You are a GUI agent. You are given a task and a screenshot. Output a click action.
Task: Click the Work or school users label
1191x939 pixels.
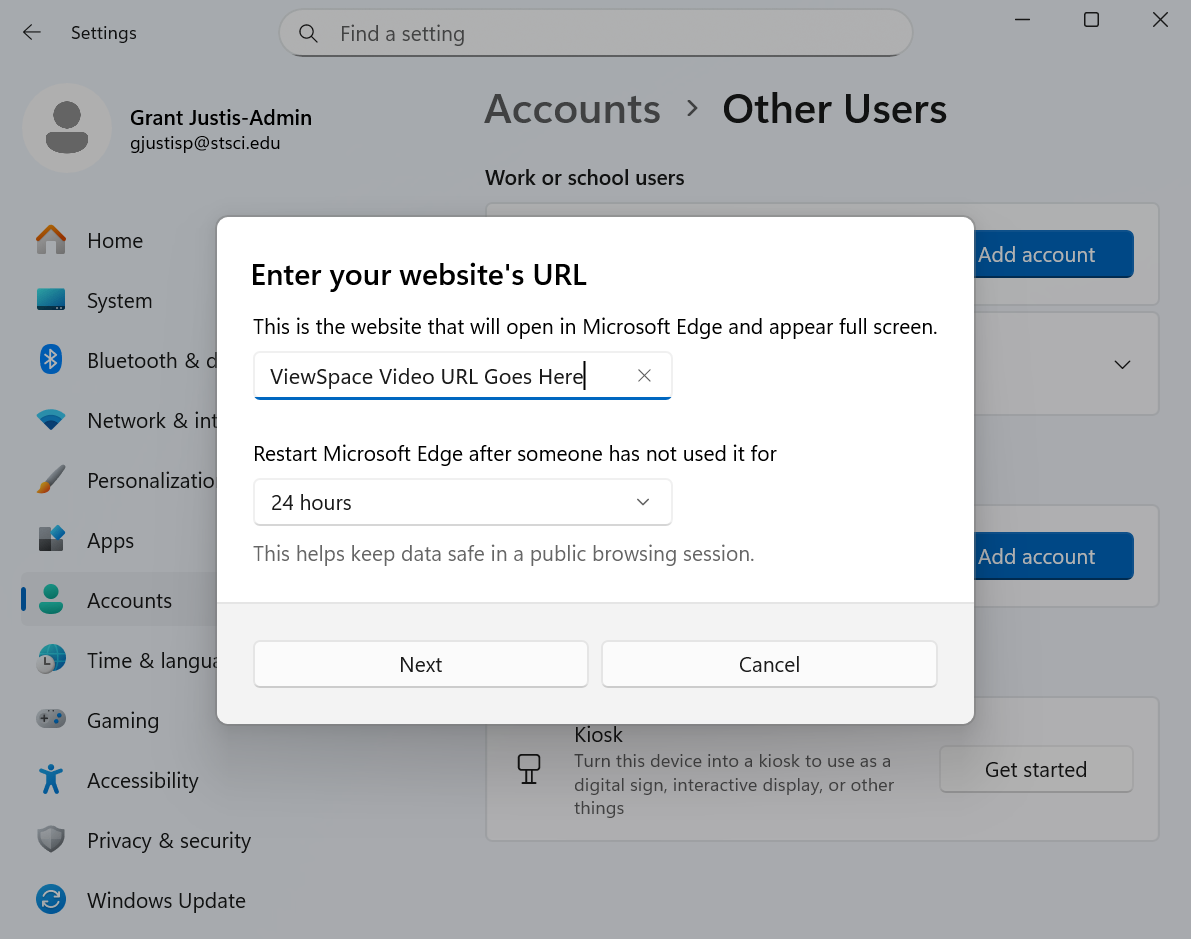point(585,177)
